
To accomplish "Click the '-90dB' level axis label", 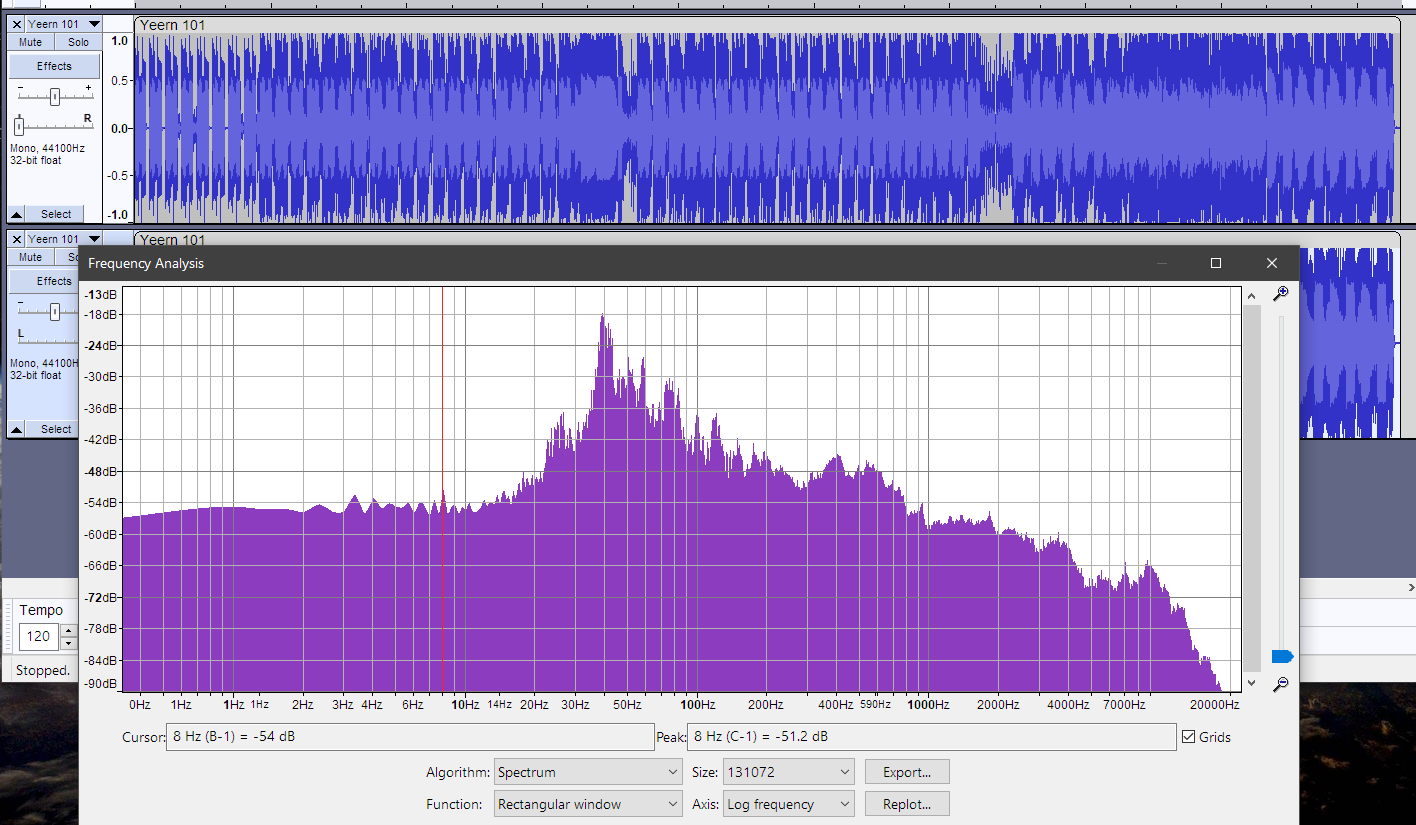I will pyautogui.click(x=101, y=684).
